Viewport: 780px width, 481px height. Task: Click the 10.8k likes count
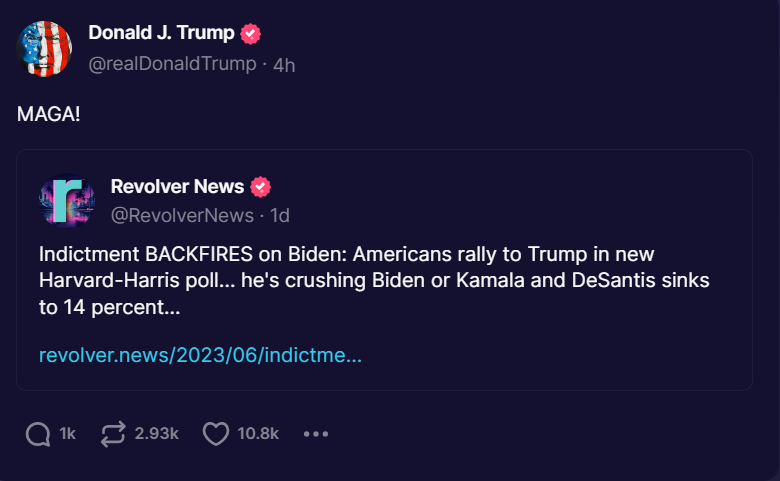point(258,434)
